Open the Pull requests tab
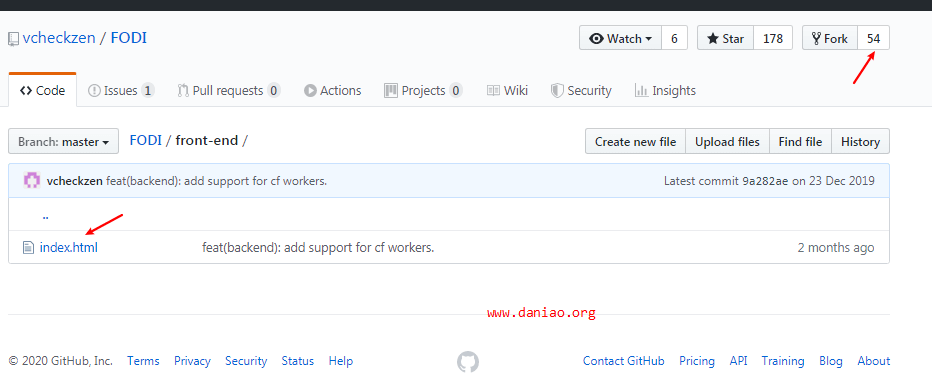932x378 pixels. click(x=229, y=90)
